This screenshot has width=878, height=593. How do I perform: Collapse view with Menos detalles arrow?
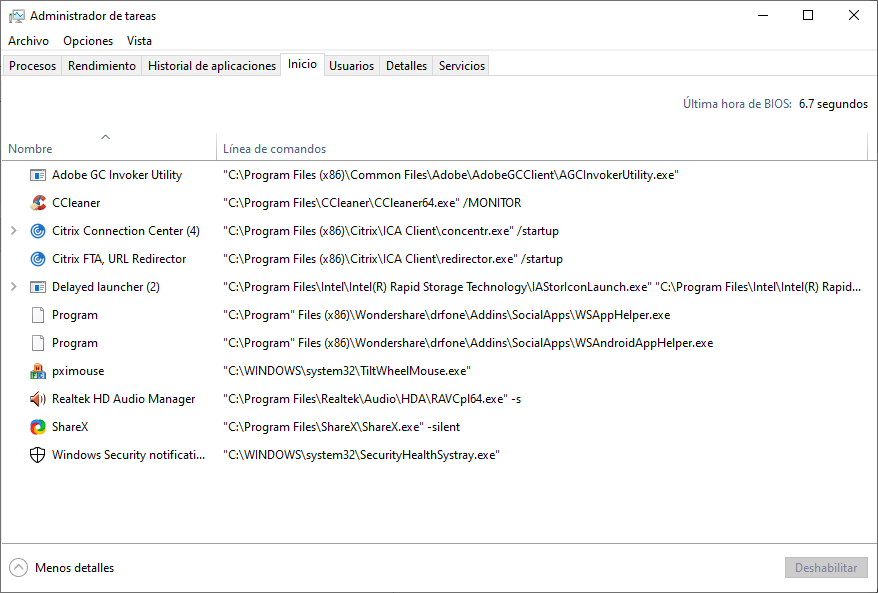18,568
